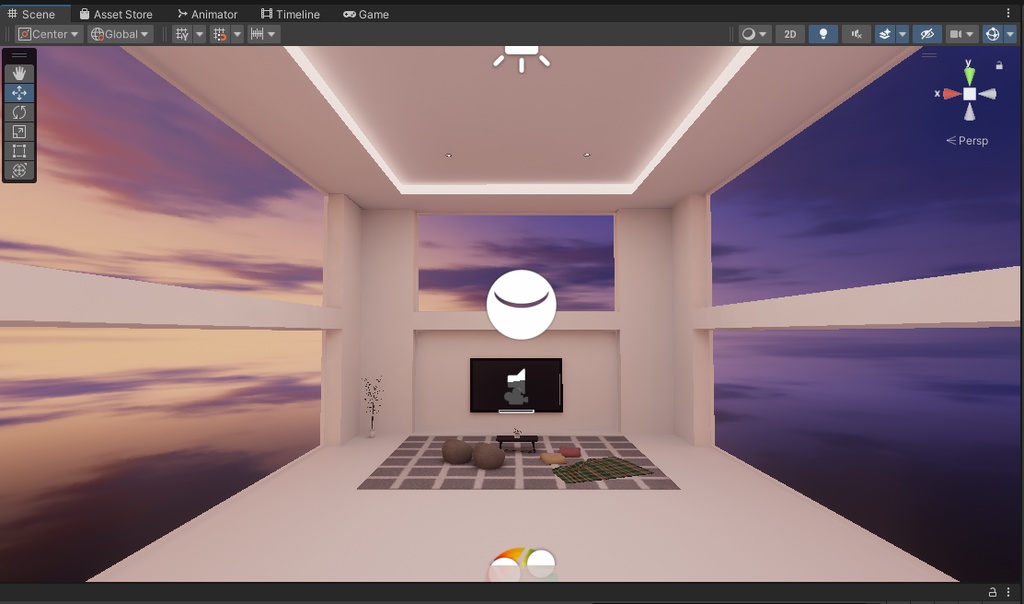This screenshot has width=1024, height=604.
Task: Select the Hand tool in the toolbar
Action: tap(18, 72)
